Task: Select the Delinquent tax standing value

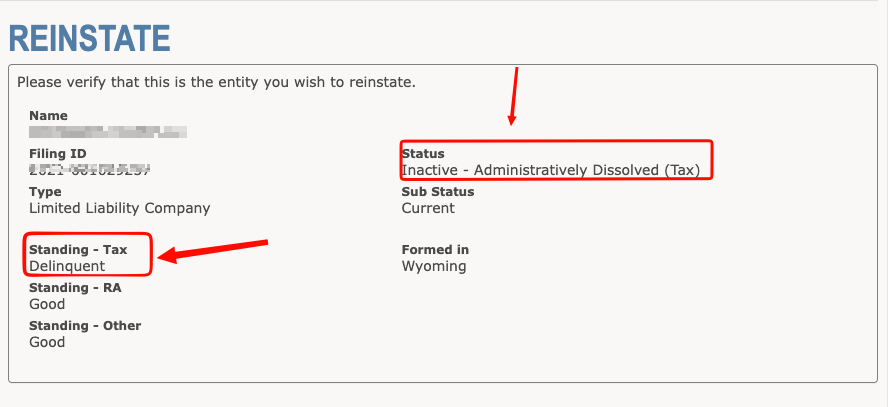Action: (67, 266)
